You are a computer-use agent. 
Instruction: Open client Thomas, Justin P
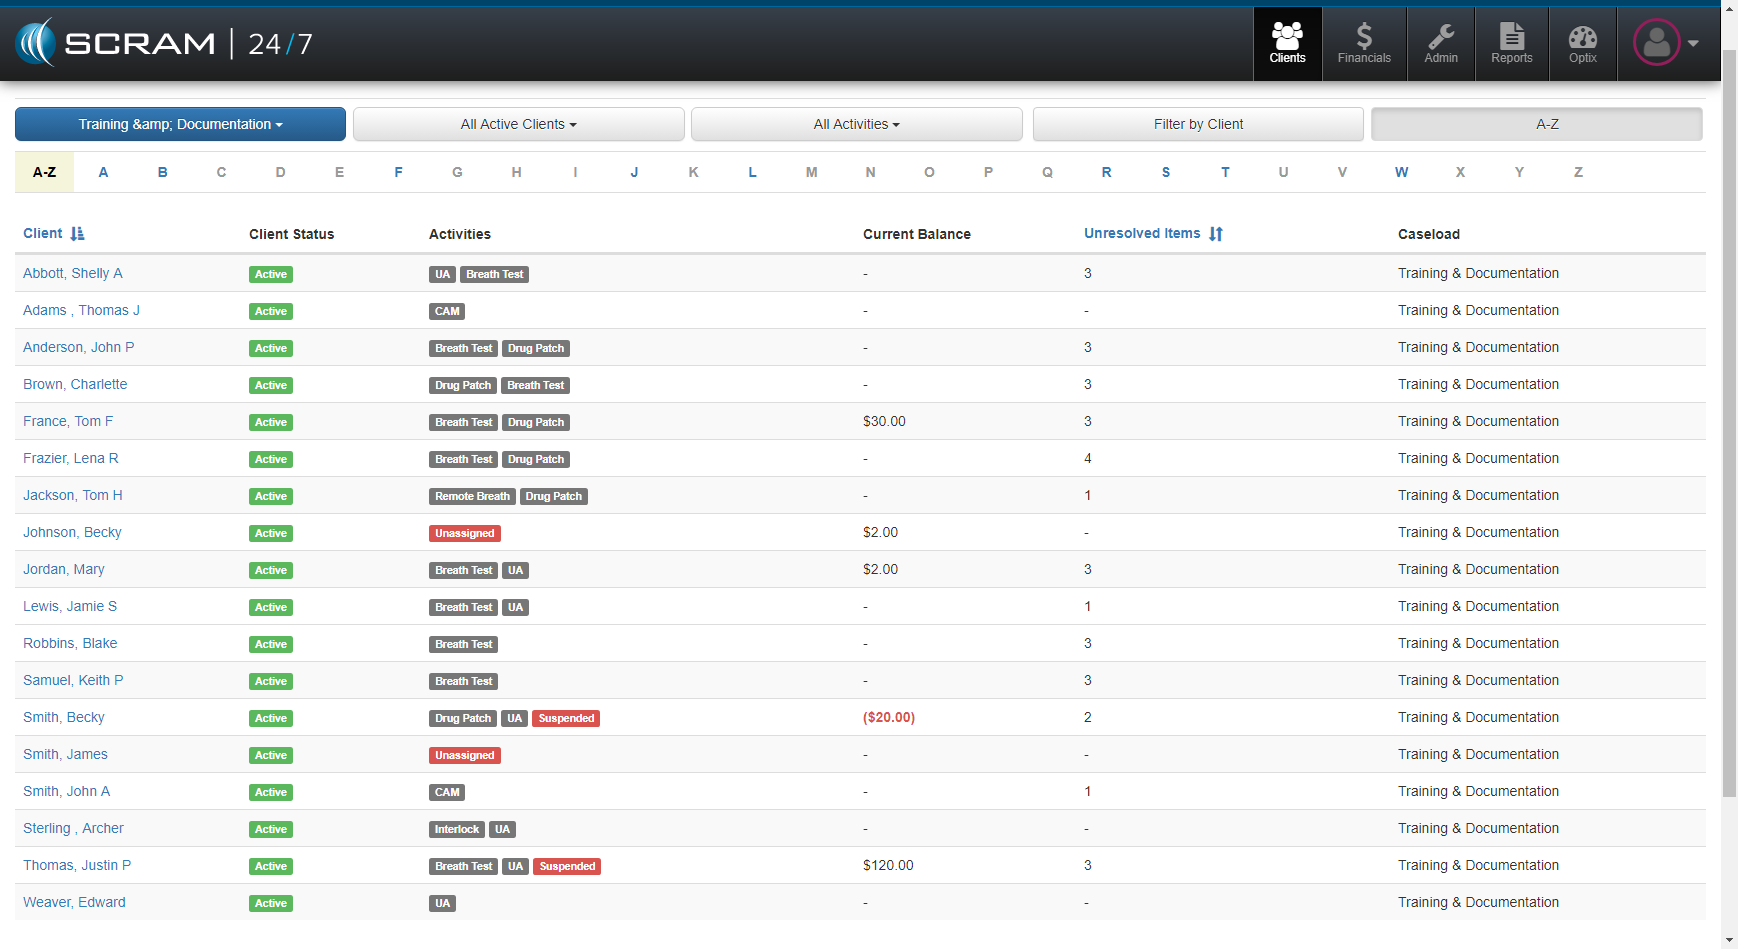[x=77, y=865]
